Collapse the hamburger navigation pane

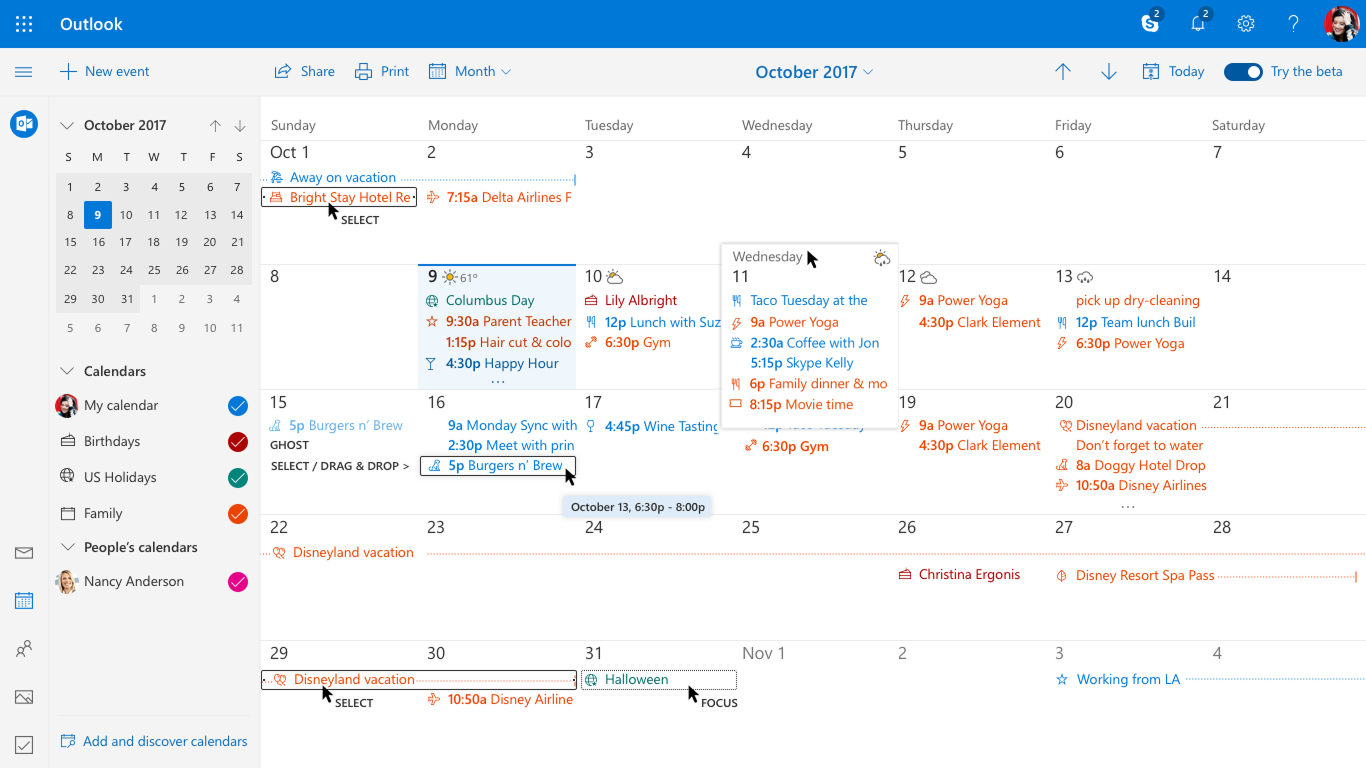(24, 72)
